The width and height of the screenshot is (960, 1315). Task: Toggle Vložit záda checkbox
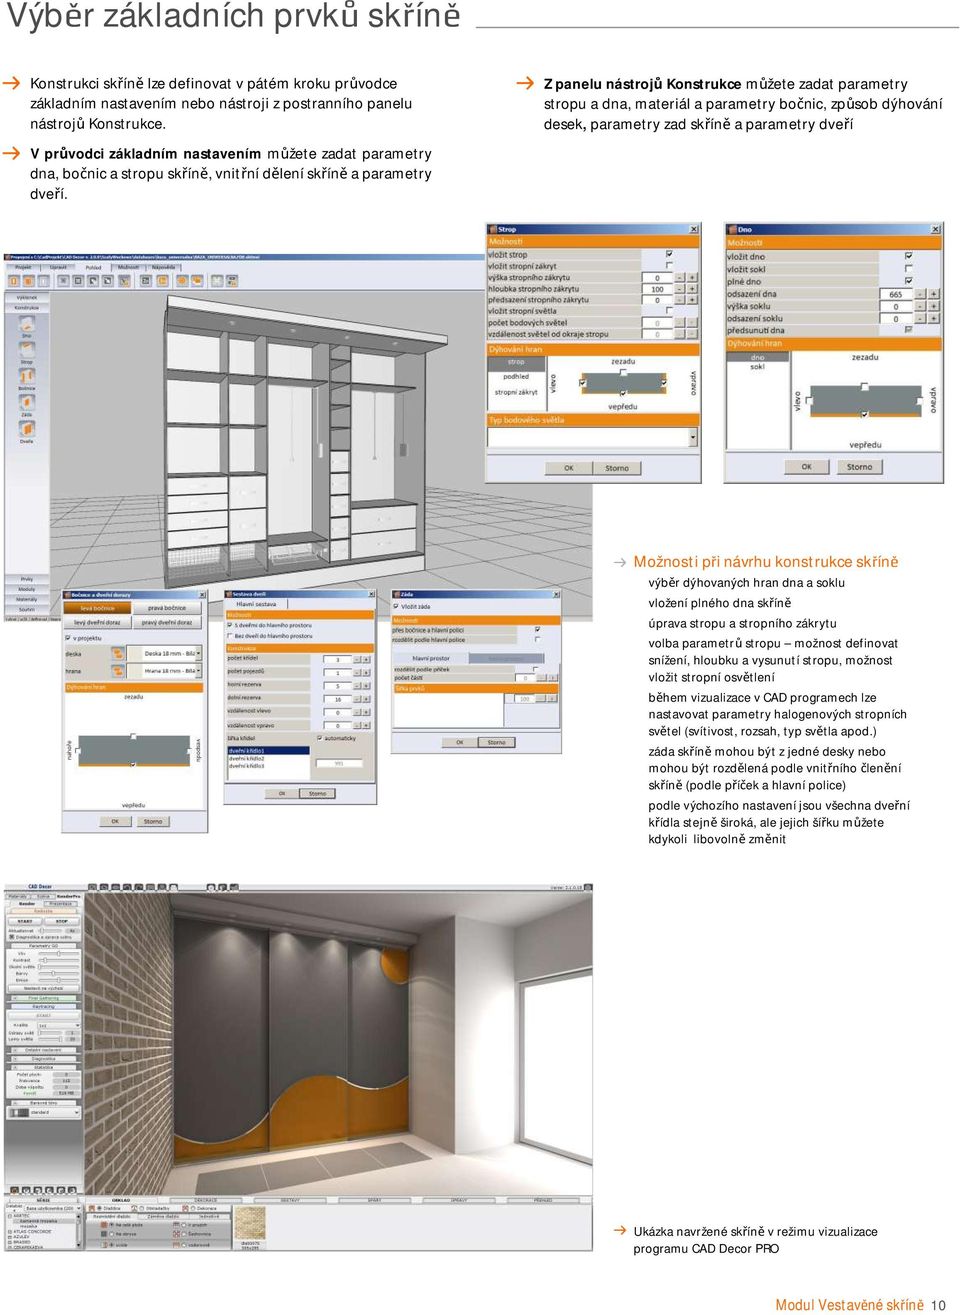(396, 606)
